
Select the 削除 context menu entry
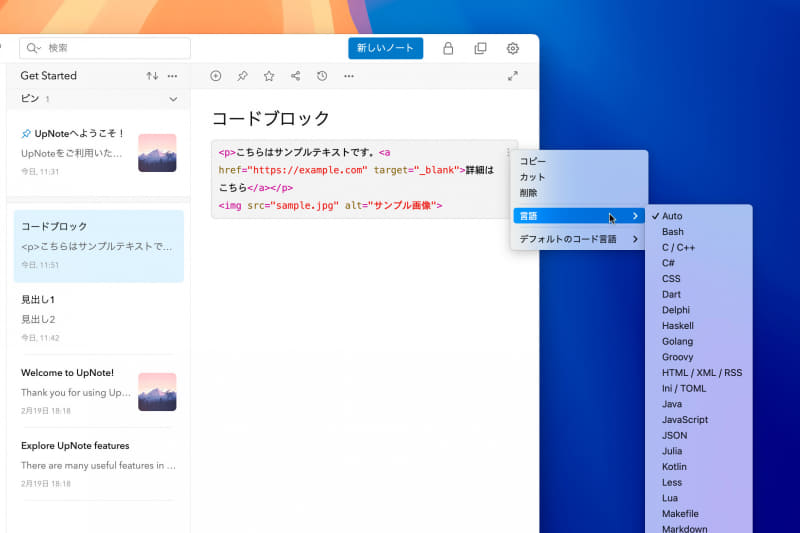pyautogui.click(x=579, y=193)
